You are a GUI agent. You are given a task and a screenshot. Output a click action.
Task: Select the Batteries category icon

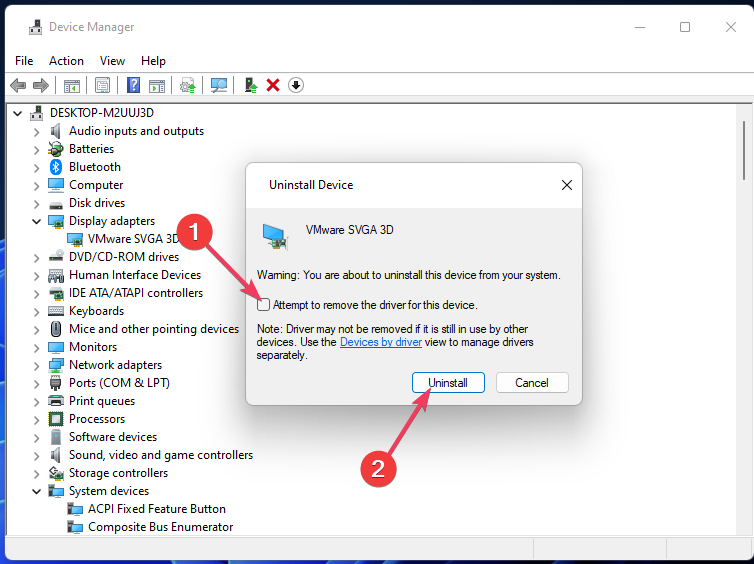pyautogui.click(x=56, y=149)
